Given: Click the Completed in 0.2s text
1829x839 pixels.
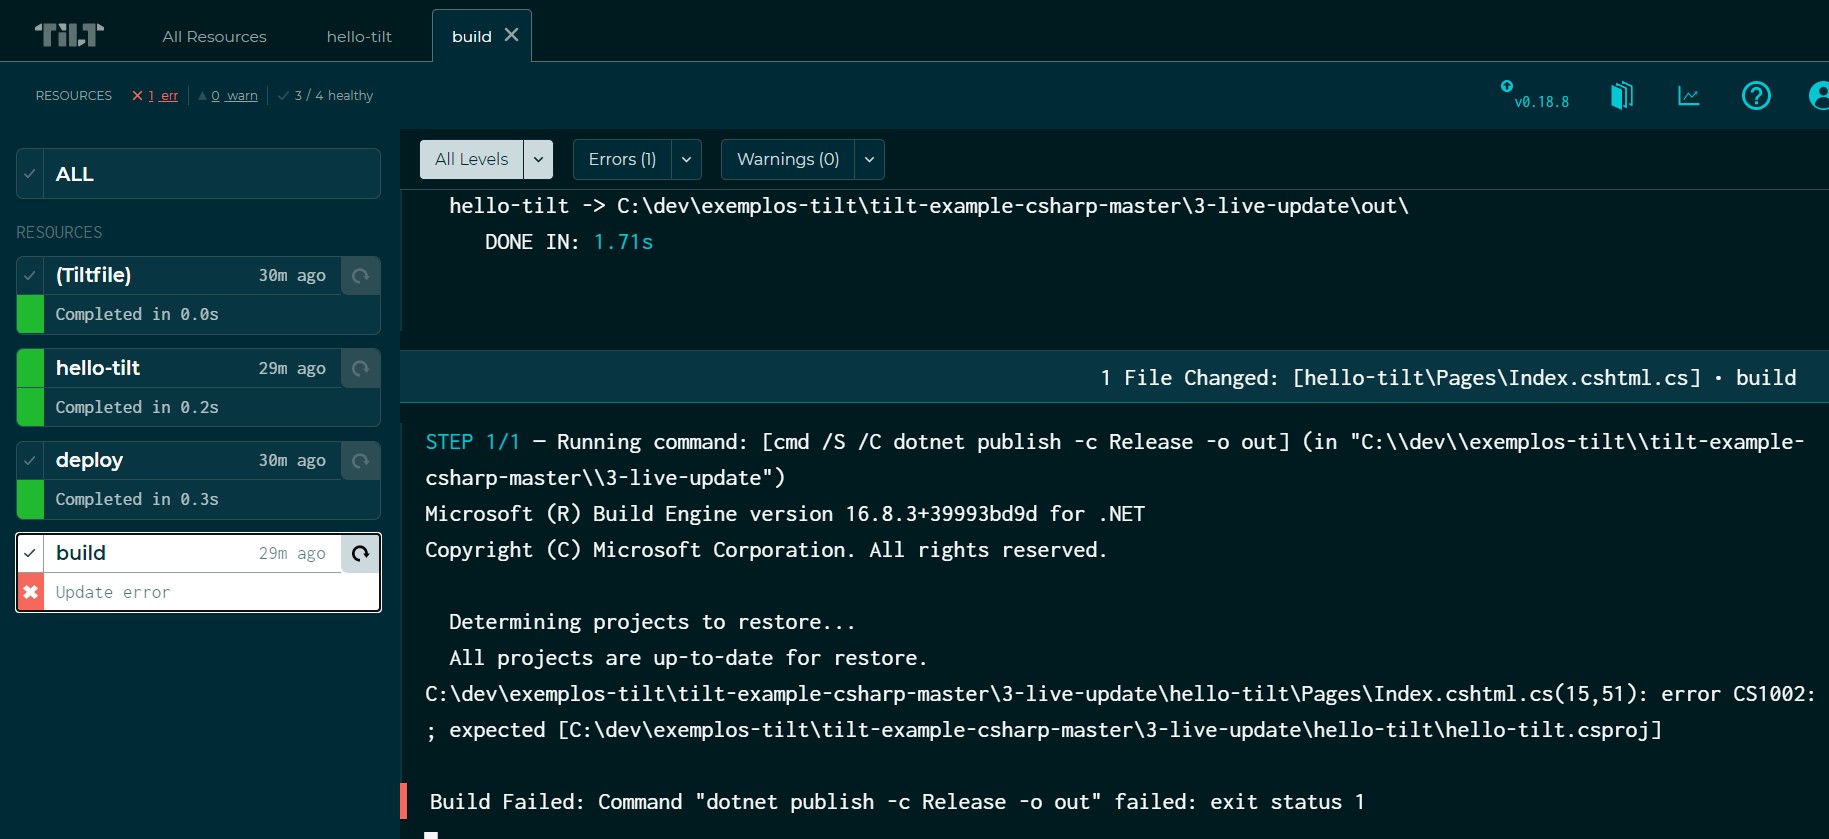Looking at the screenshot, I should click(x=137, y=407).
